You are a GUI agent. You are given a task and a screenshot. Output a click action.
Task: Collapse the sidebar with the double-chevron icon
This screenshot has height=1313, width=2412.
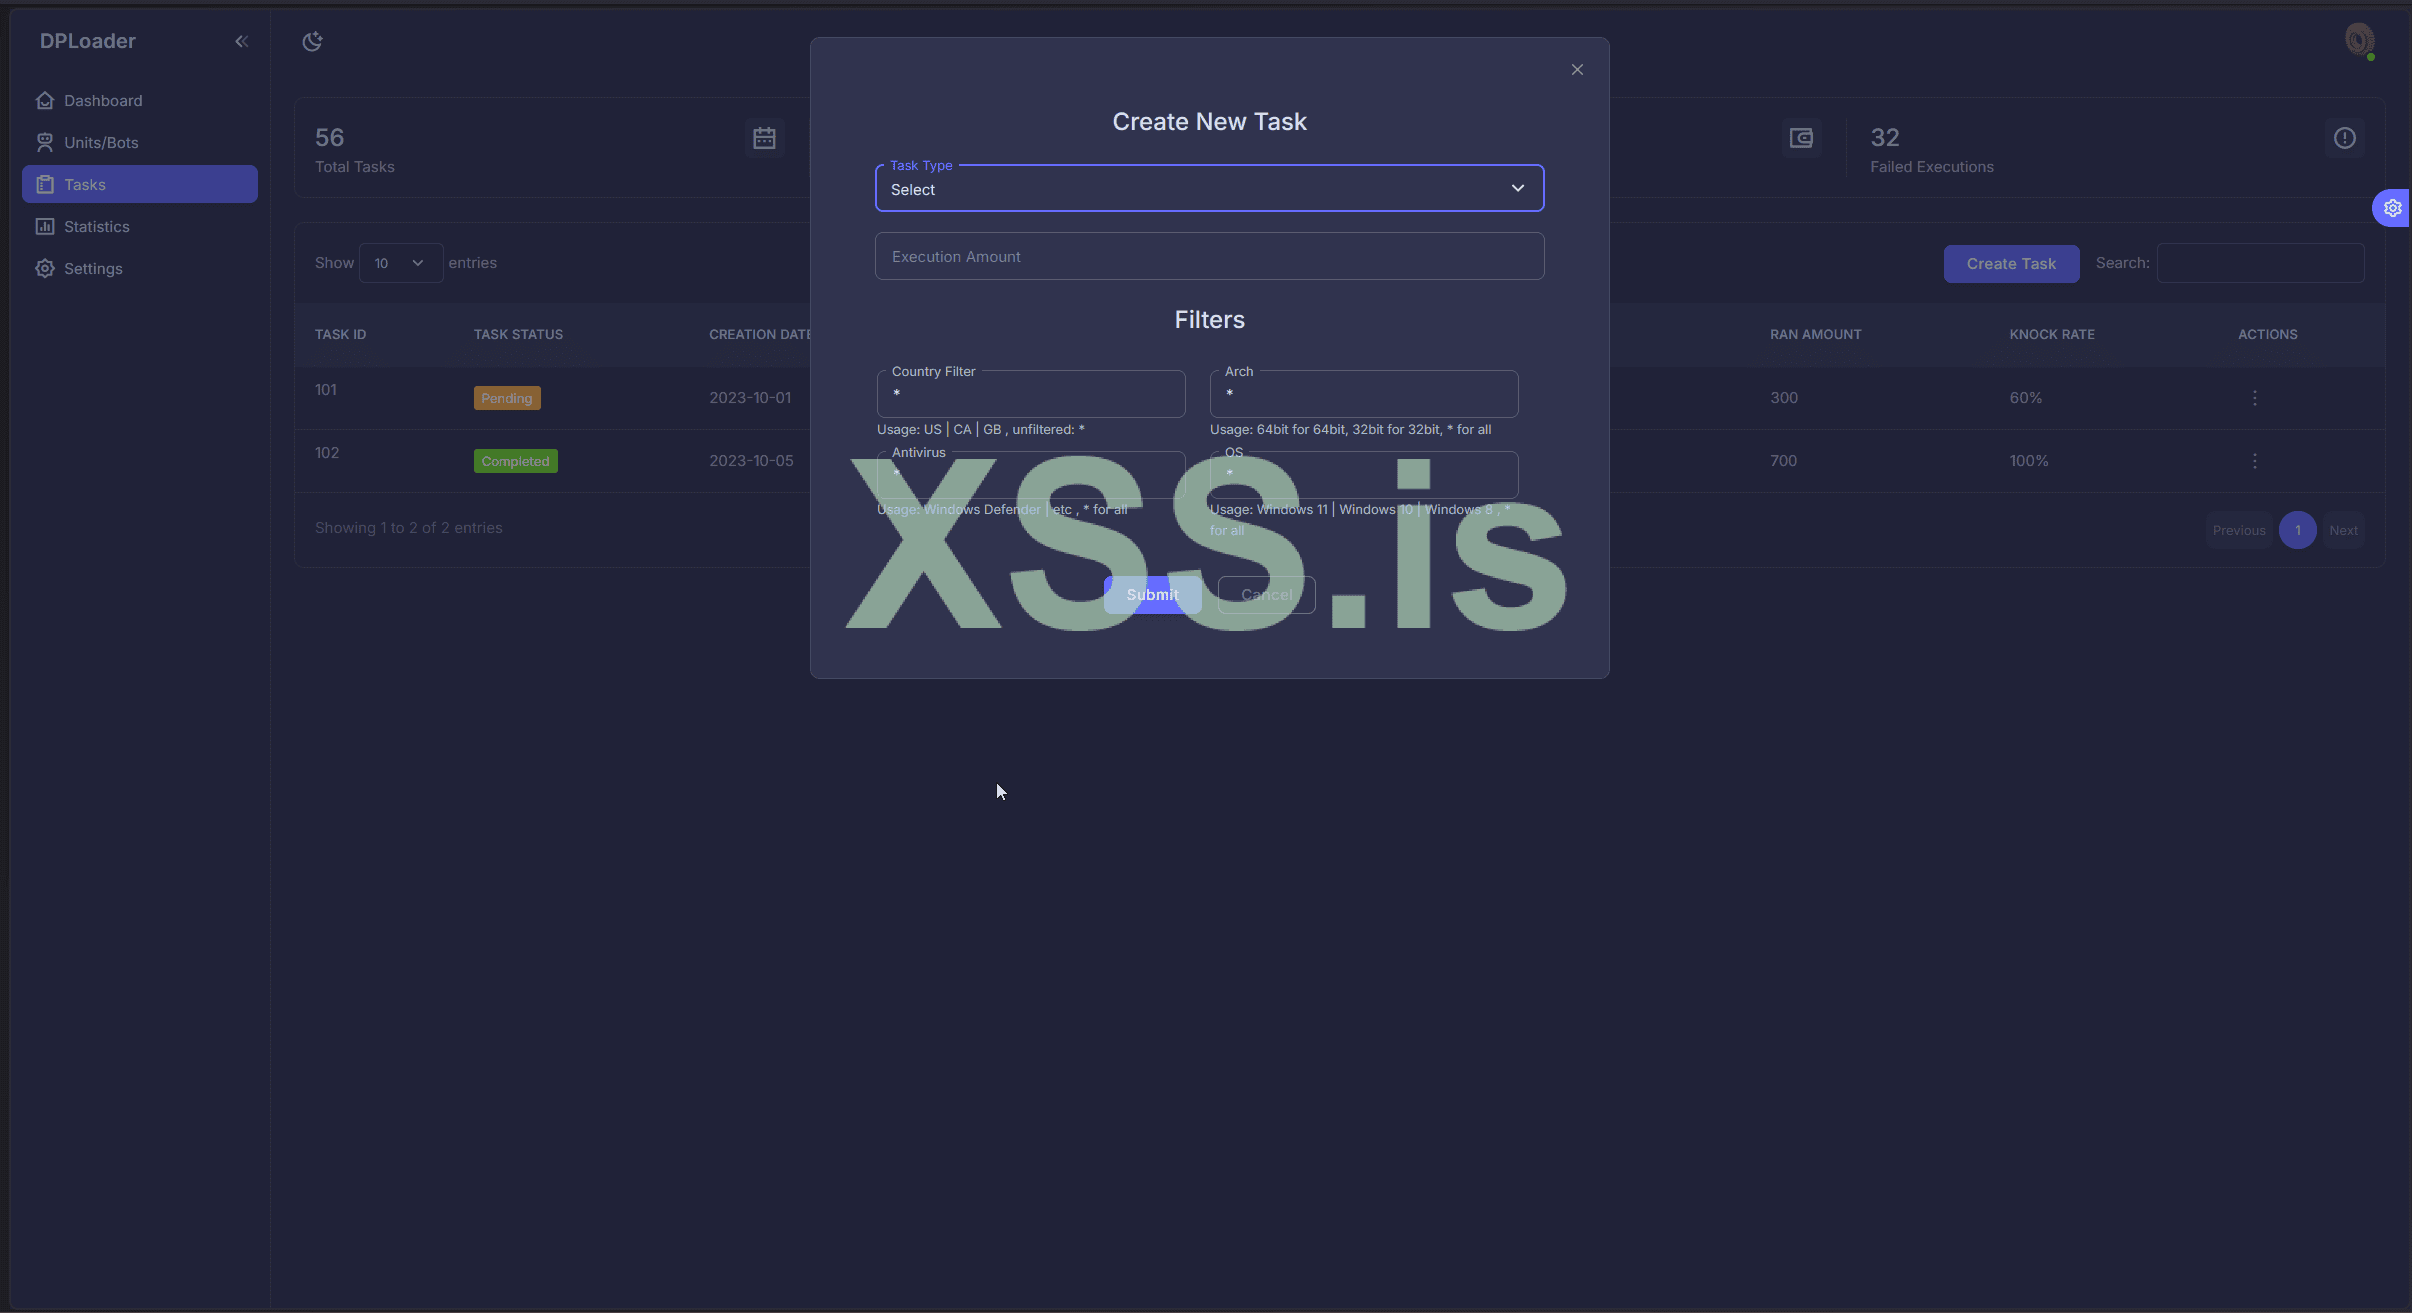pyautogui.click(x=241, y=41)
